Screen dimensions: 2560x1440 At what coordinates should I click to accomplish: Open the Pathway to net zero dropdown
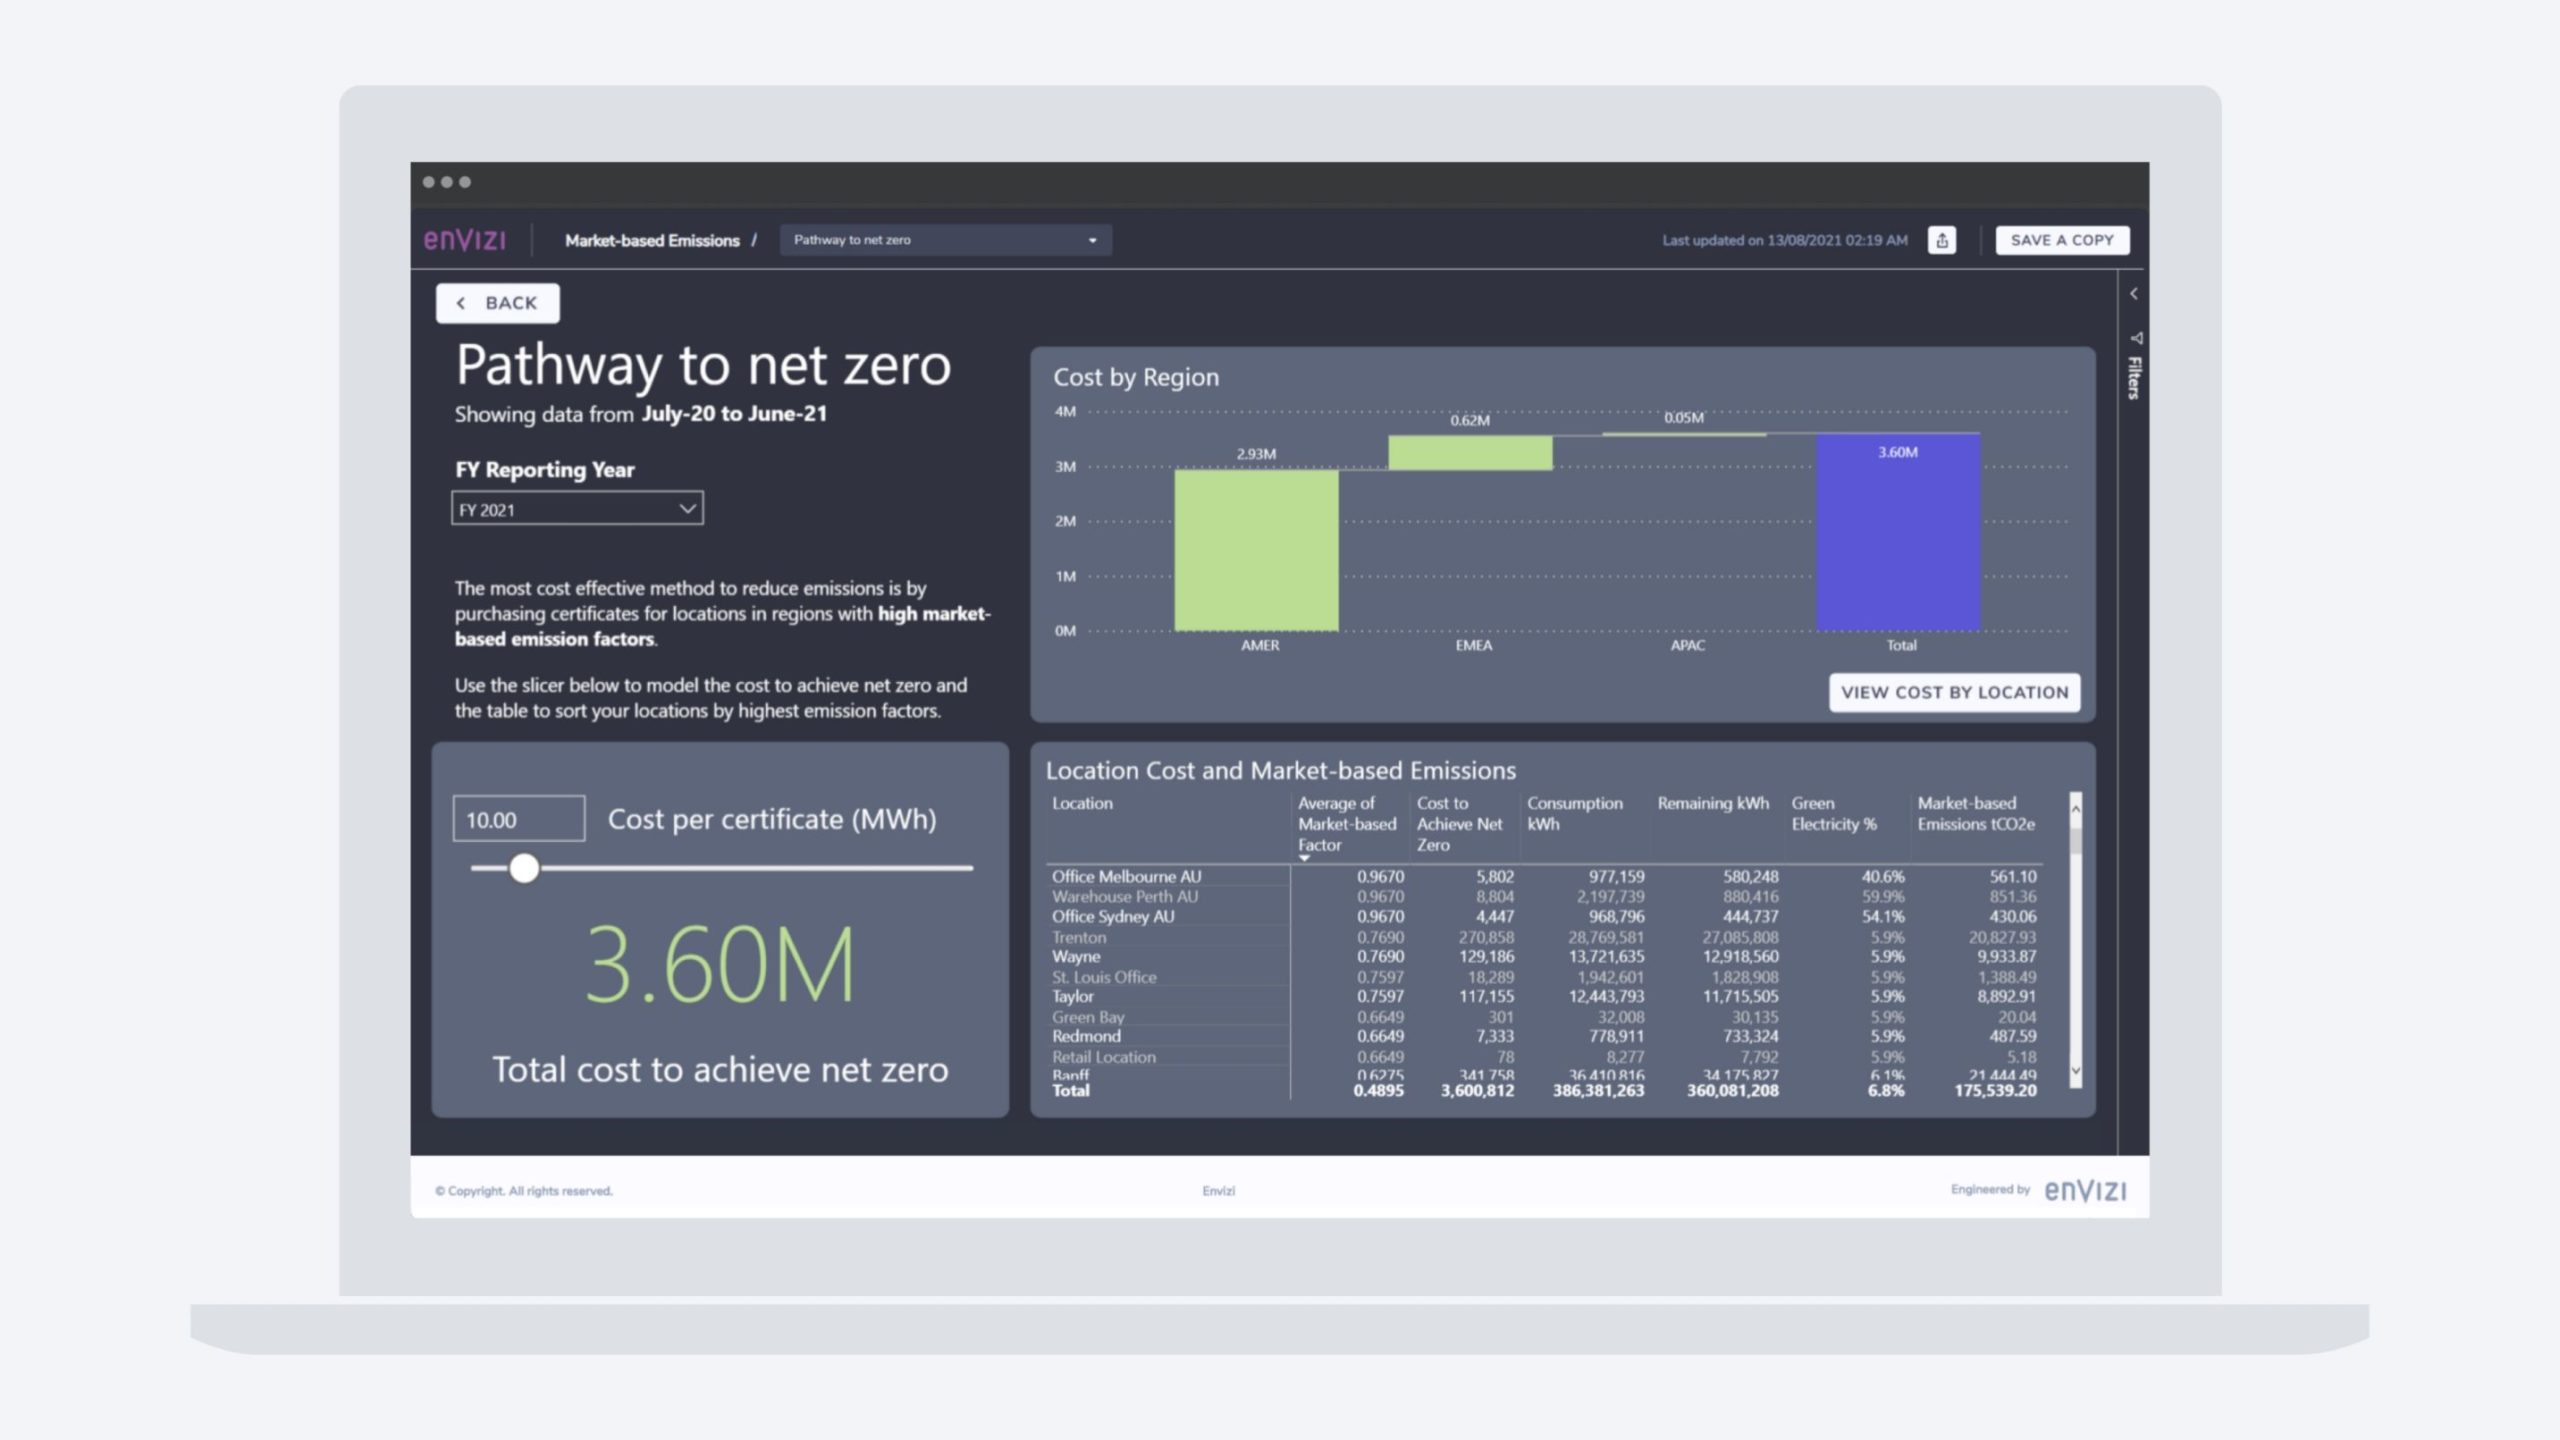[945, 240]
